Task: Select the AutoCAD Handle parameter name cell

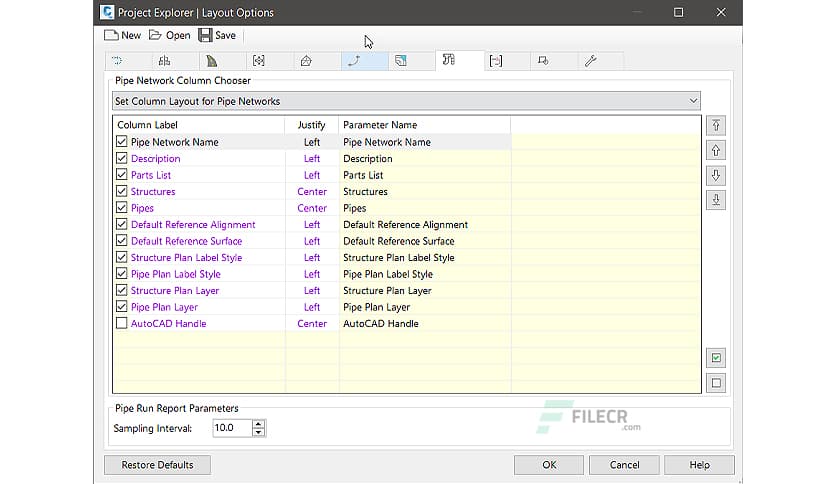Action: (424, 324)
